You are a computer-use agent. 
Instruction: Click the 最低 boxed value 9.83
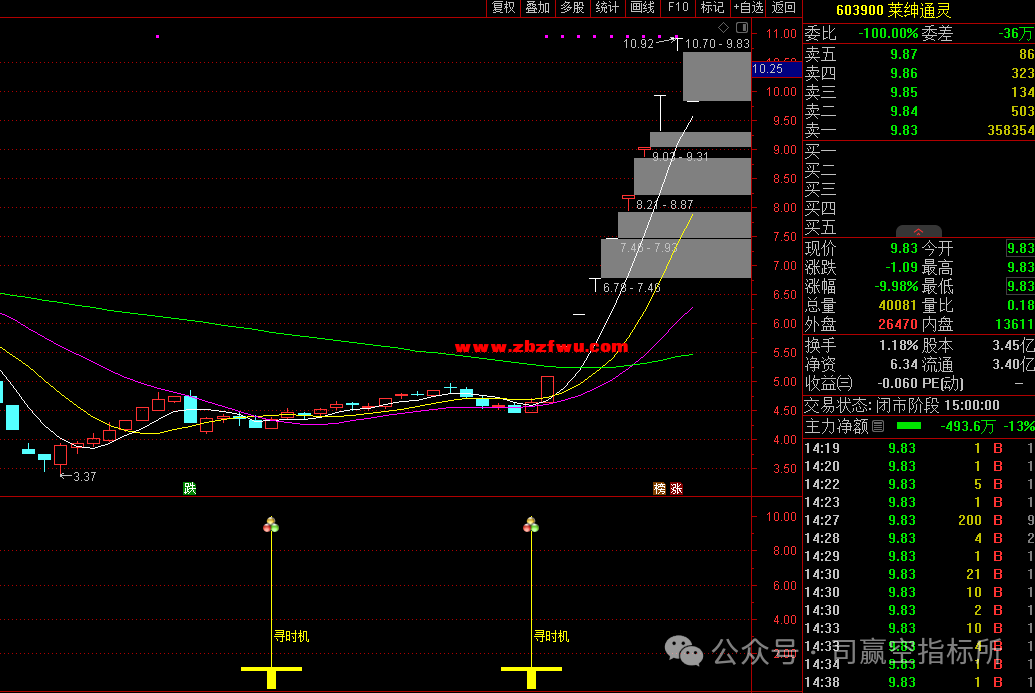coord(1020,286)
